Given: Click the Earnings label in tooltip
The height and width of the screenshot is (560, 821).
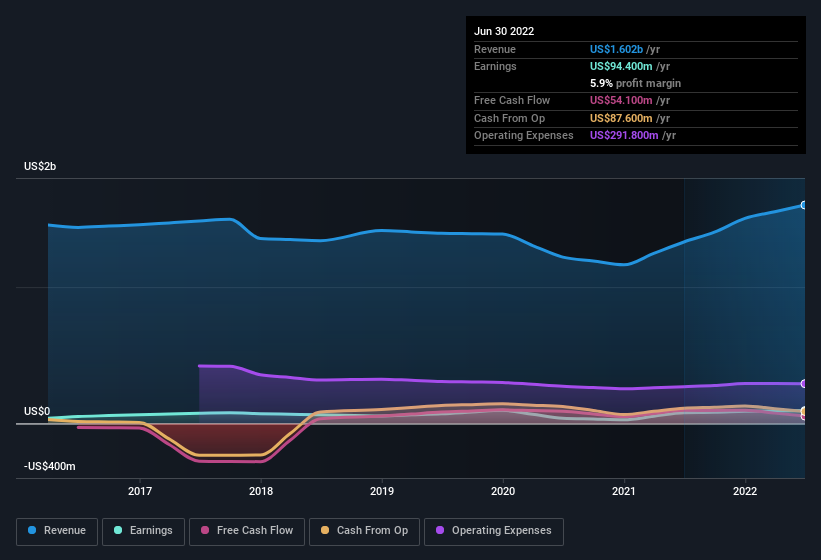Looking at the screenshot, I should (495, 66).
